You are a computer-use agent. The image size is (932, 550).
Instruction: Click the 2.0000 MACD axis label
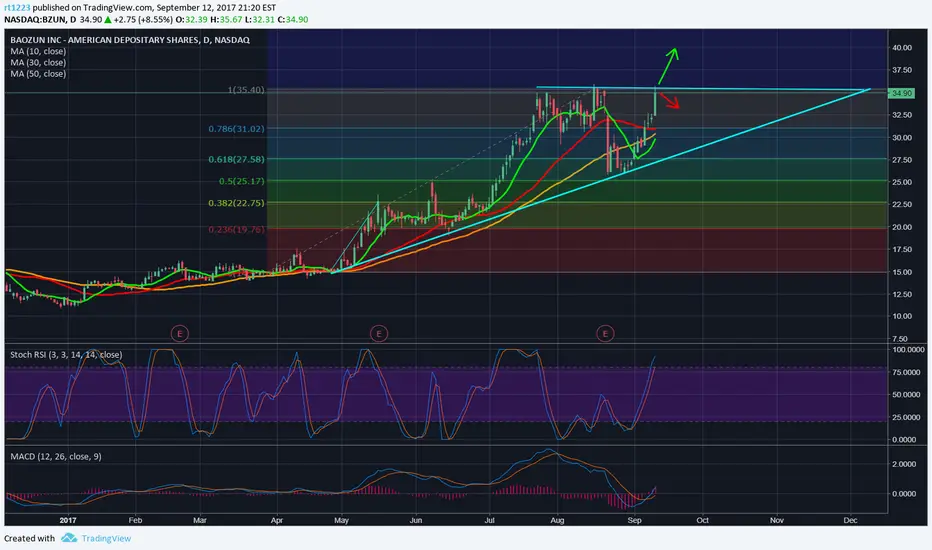pos(906,464)
